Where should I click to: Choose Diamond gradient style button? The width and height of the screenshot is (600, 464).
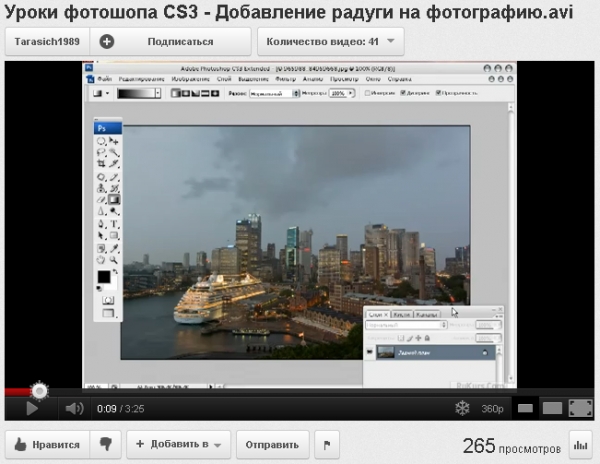click(x=215, y=93)
